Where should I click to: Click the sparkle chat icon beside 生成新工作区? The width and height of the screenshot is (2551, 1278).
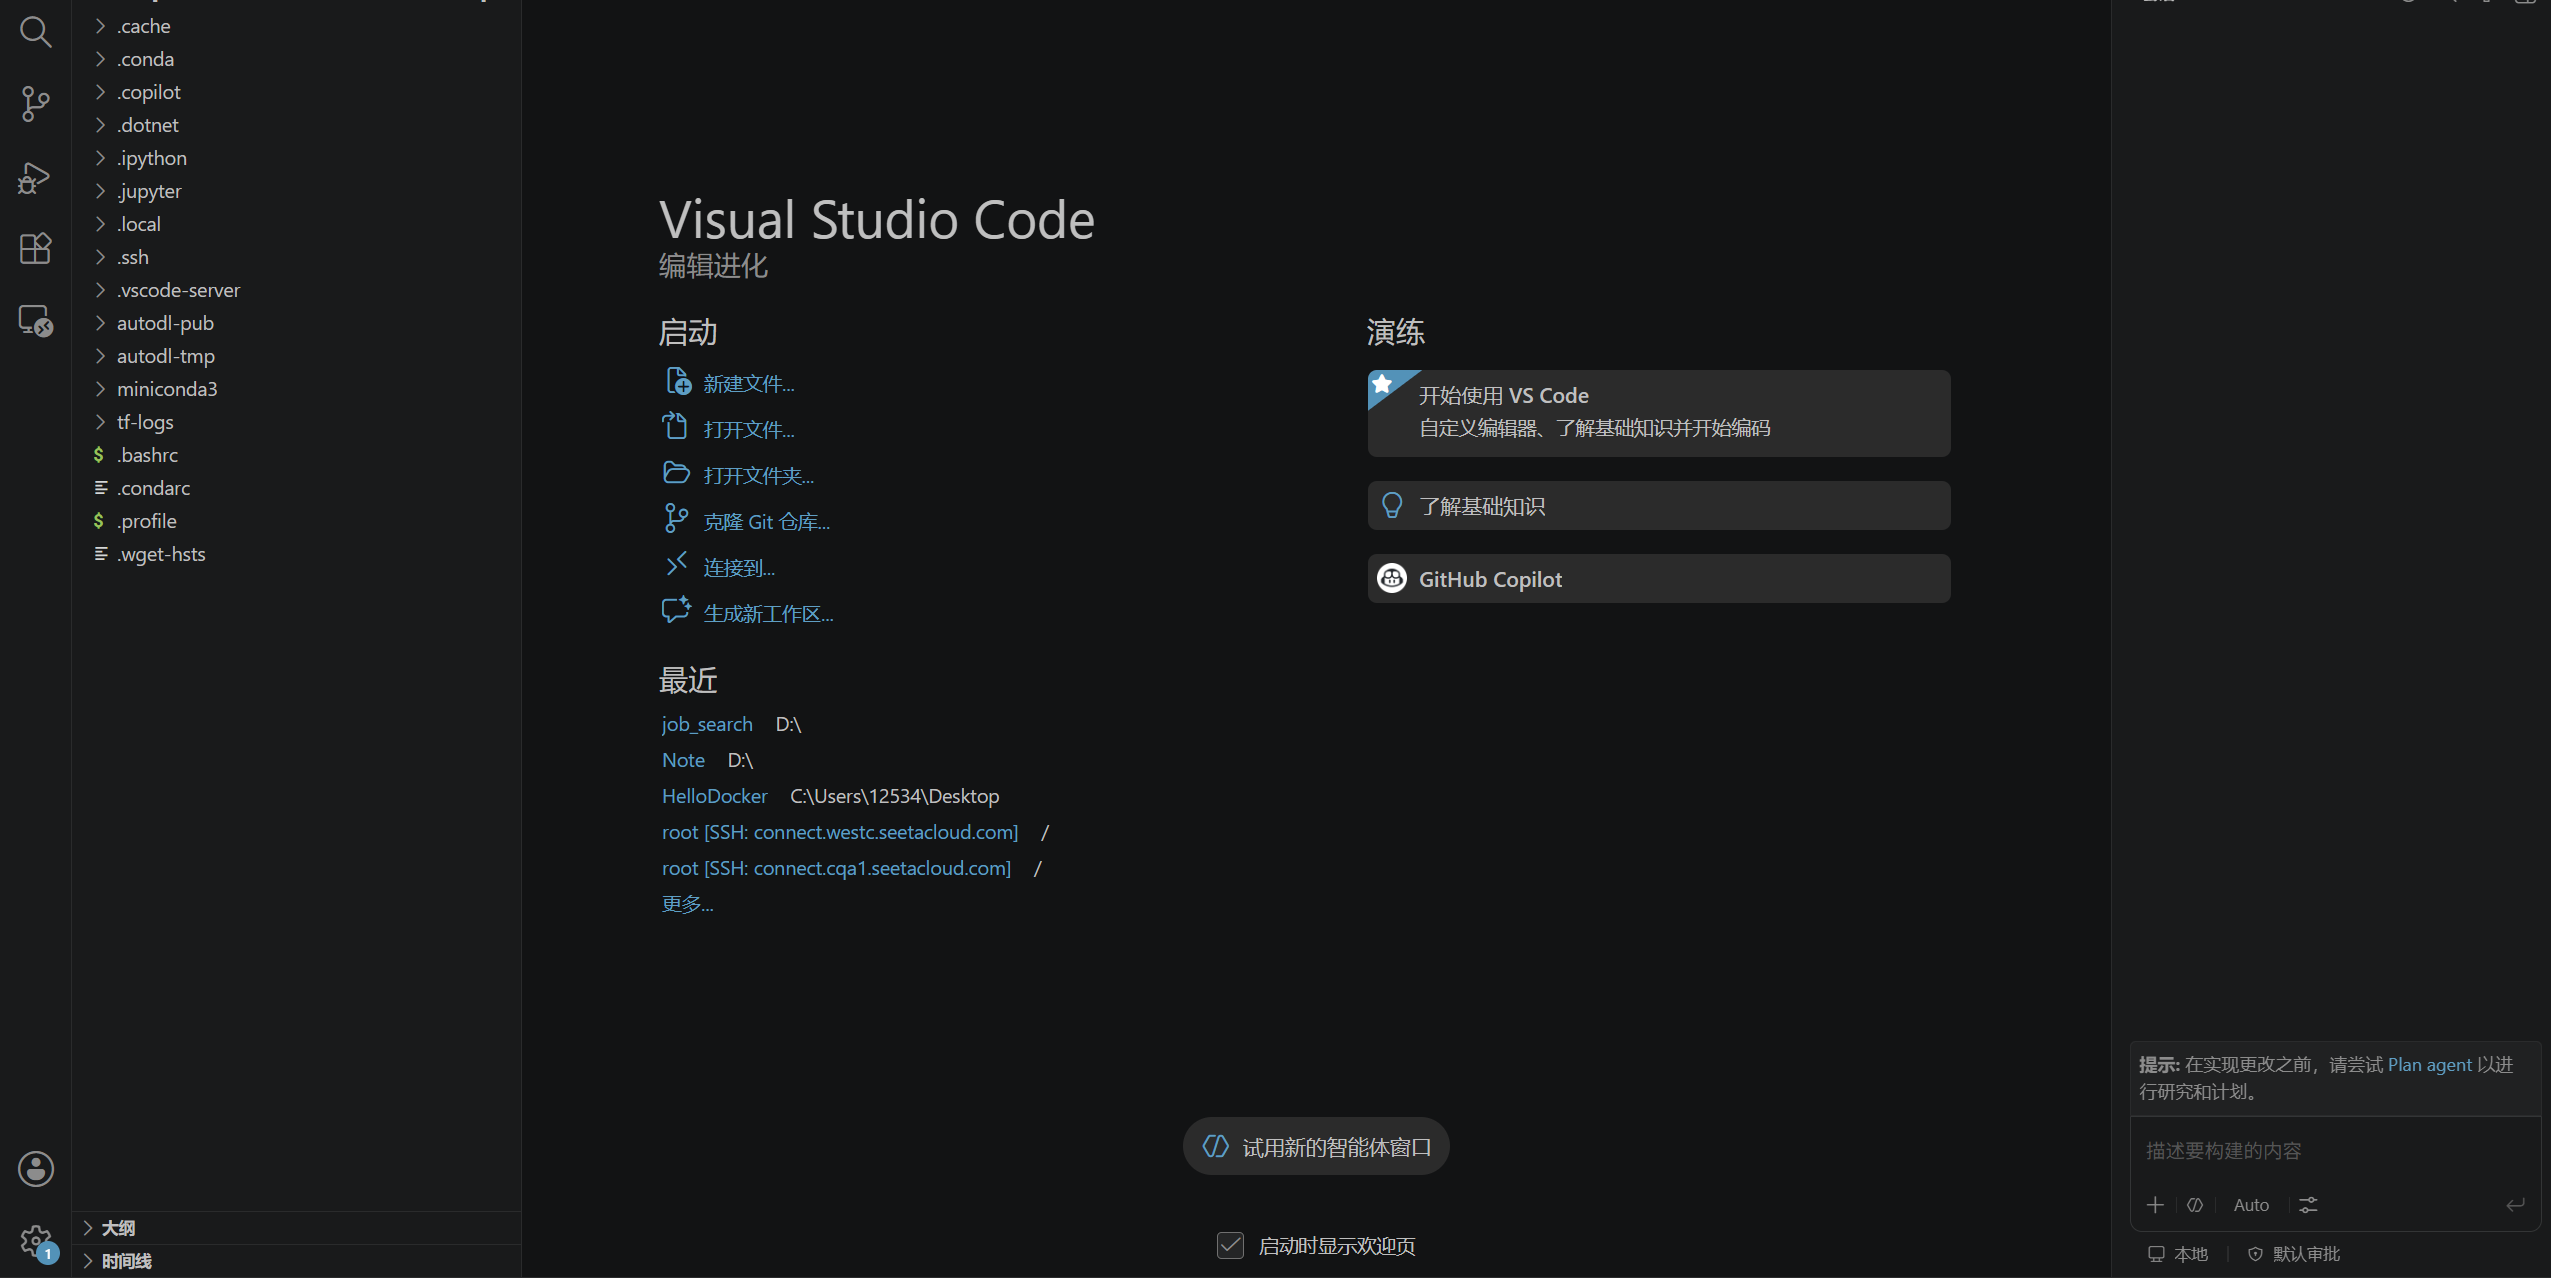point(677,610)
